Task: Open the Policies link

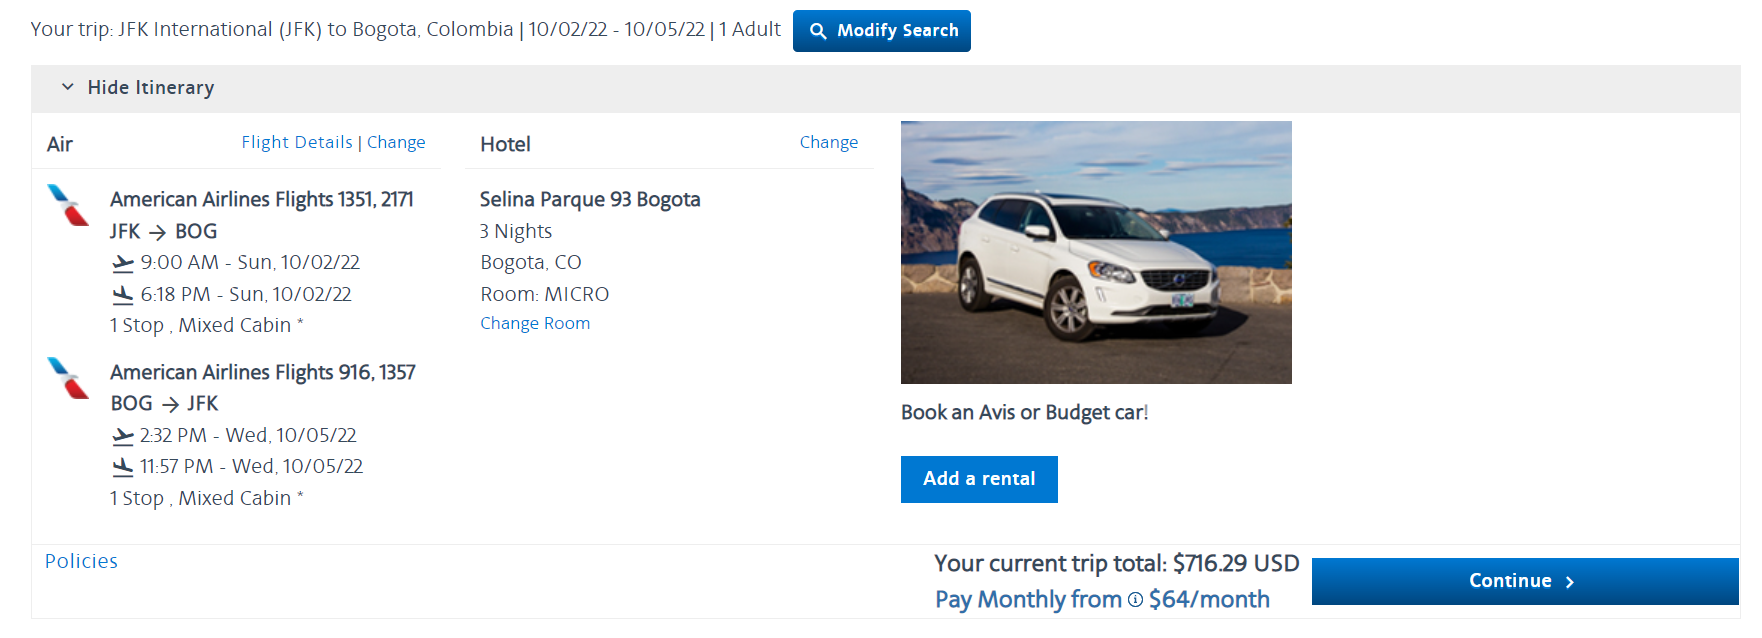Action: pos(80,561)
